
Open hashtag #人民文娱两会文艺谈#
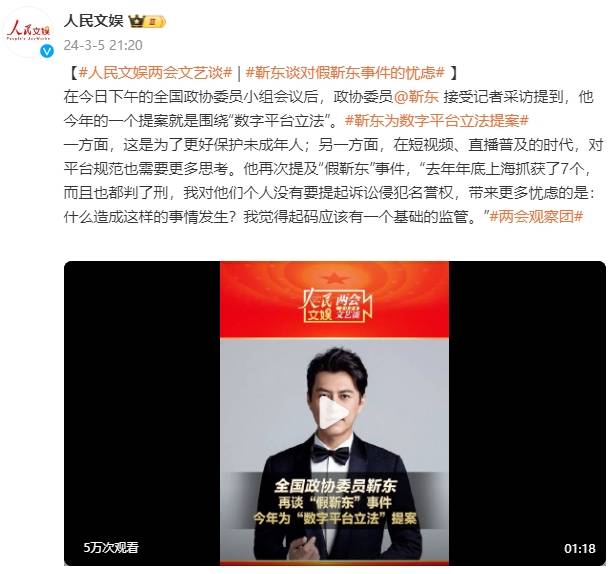point(155,73)
